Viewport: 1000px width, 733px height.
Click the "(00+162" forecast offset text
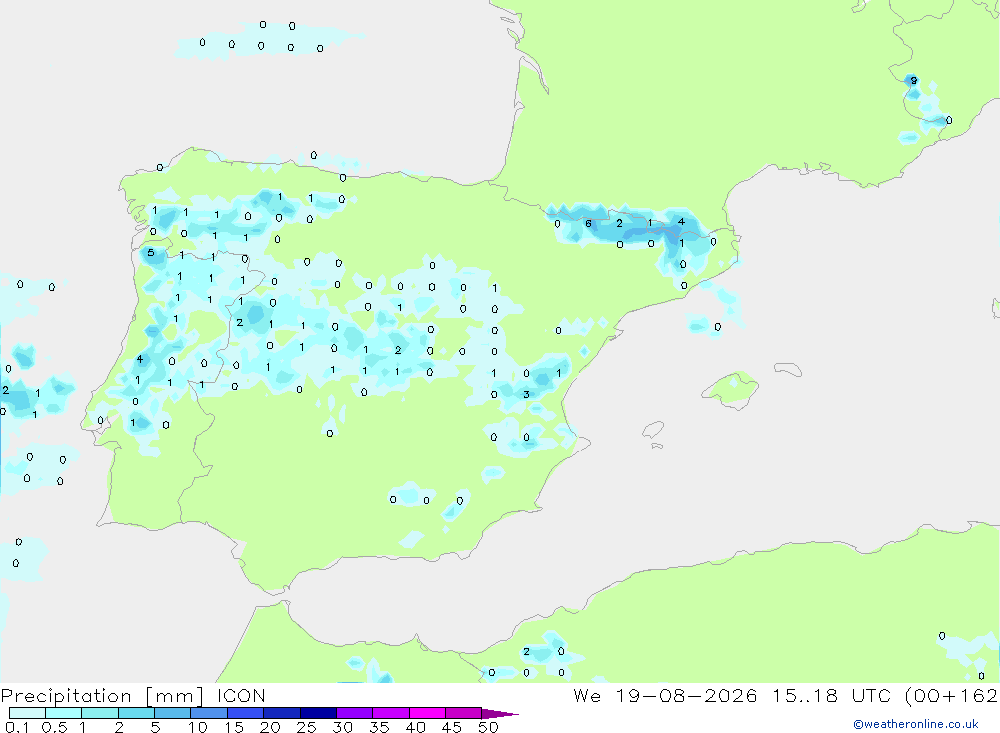[x=951, y=696]
